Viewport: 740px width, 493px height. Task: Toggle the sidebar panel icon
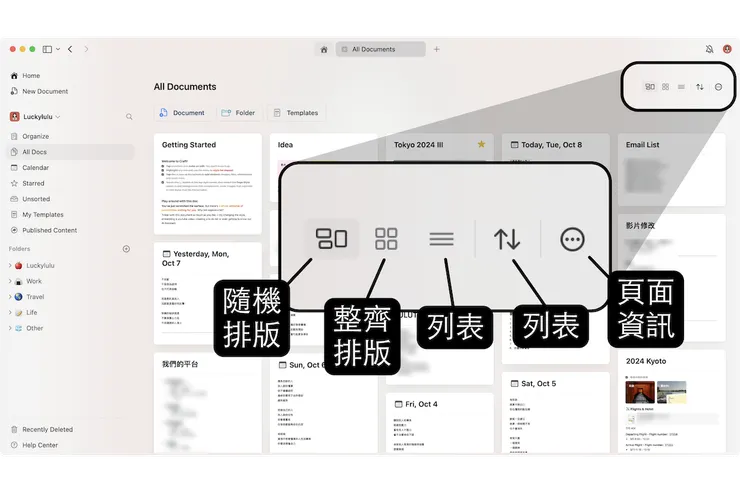pos(47,49)
